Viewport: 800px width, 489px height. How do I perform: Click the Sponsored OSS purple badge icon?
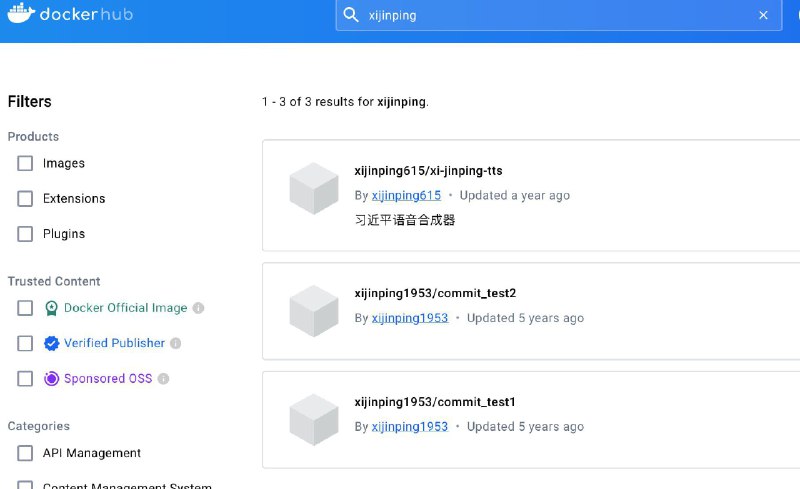click(x=51, y=379)
